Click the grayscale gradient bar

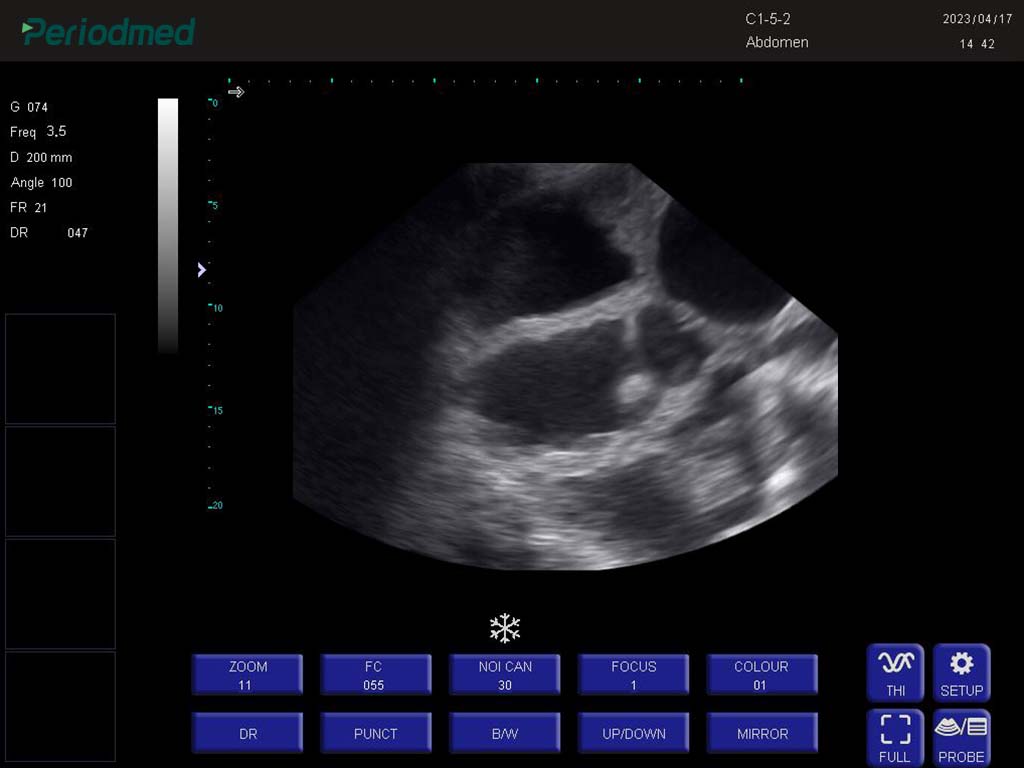[x=168, y=225]
